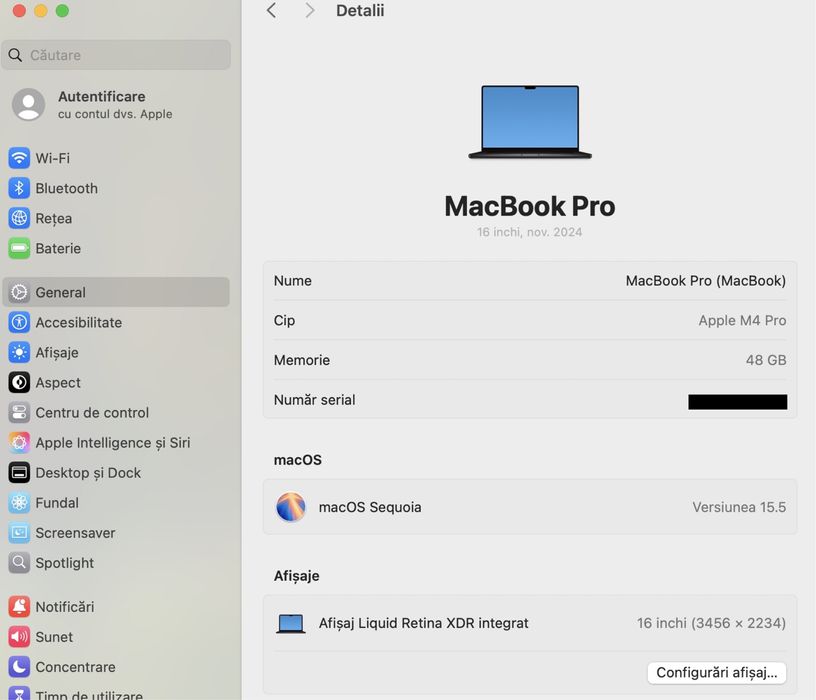Open Centru de control icon
This screenshot has width=816, height=700.
[x=19, y=413]
